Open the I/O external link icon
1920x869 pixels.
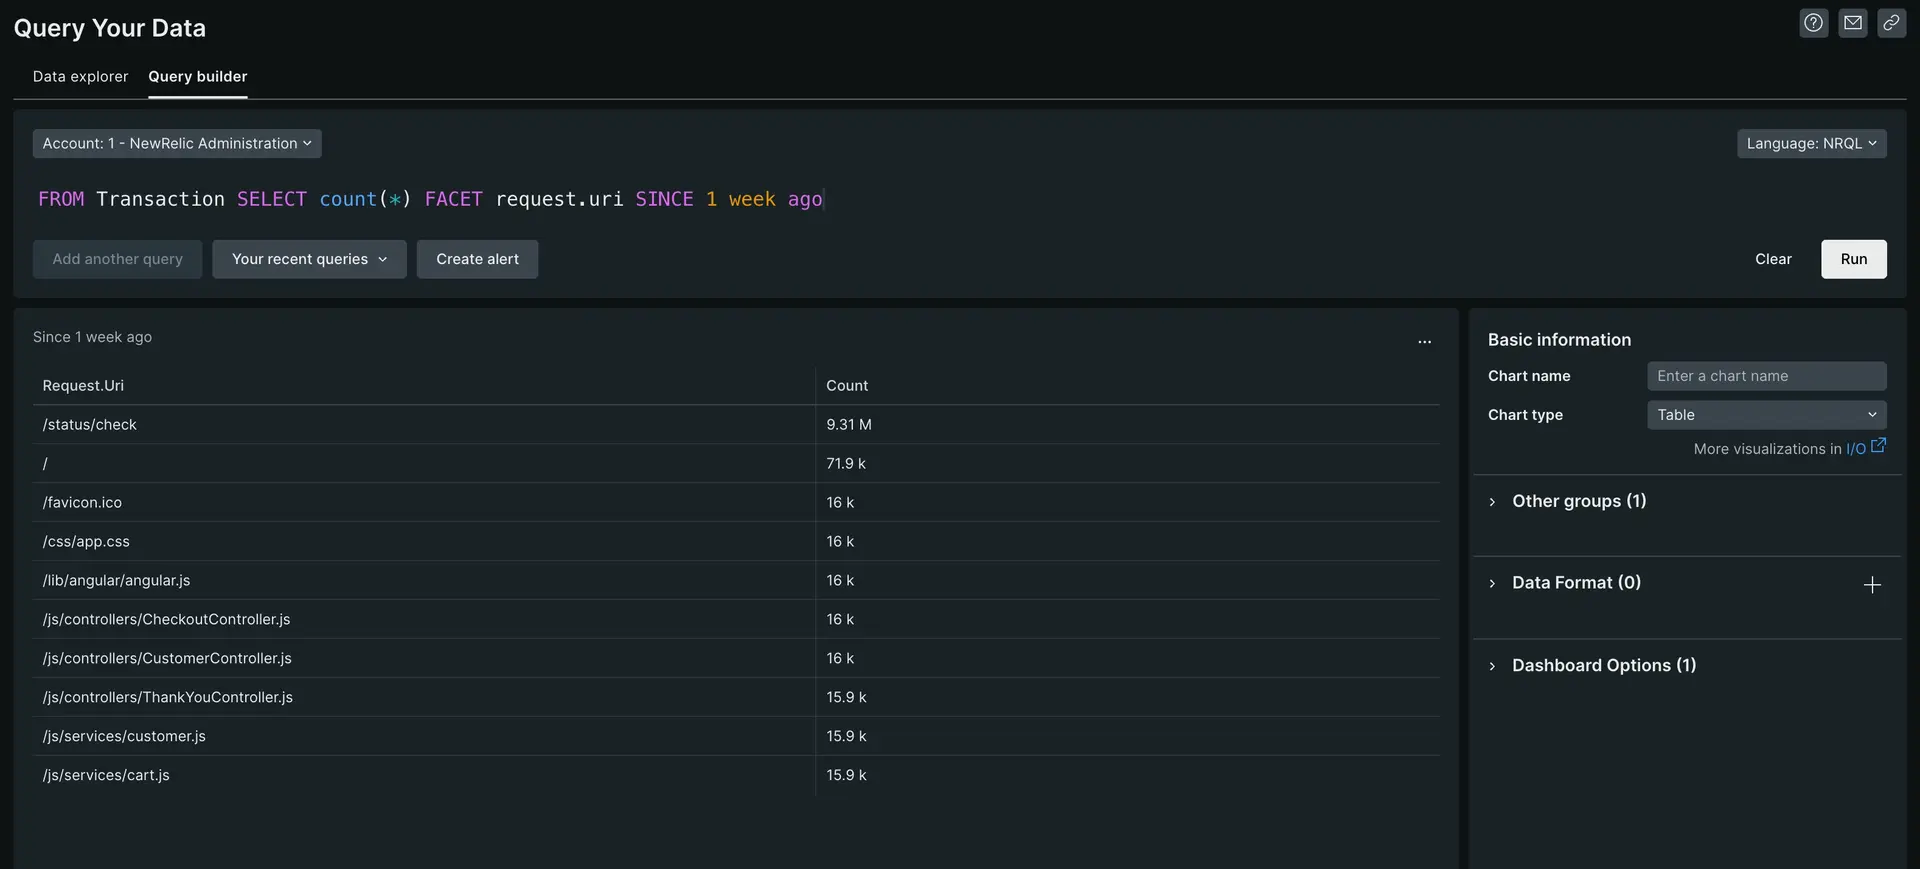(x=1878, y=446)
